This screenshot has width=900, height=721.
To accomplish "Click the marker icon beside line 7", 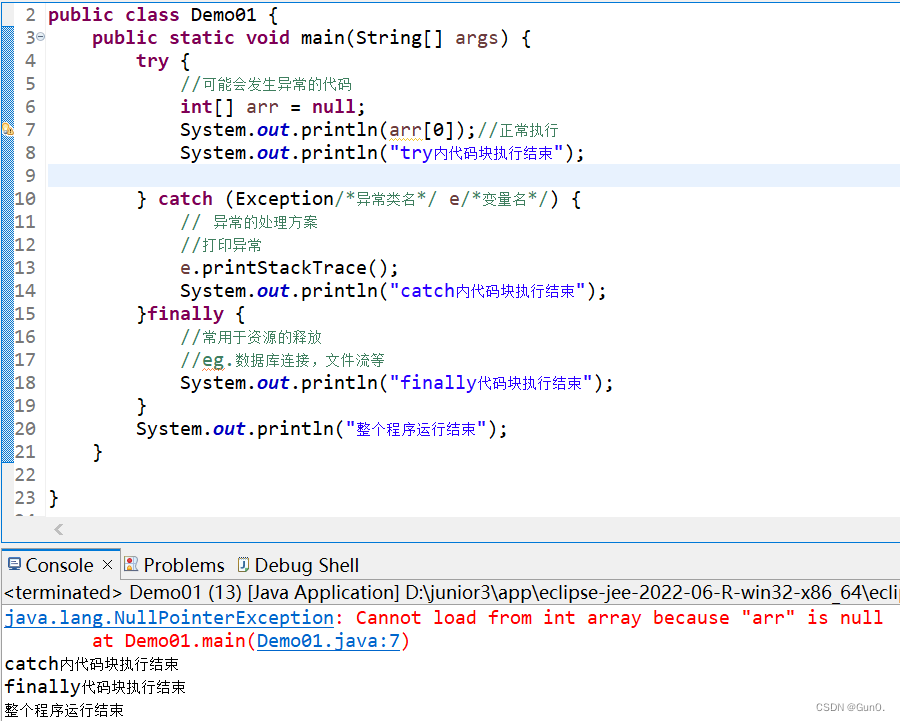I will click(x=6, y=130).
